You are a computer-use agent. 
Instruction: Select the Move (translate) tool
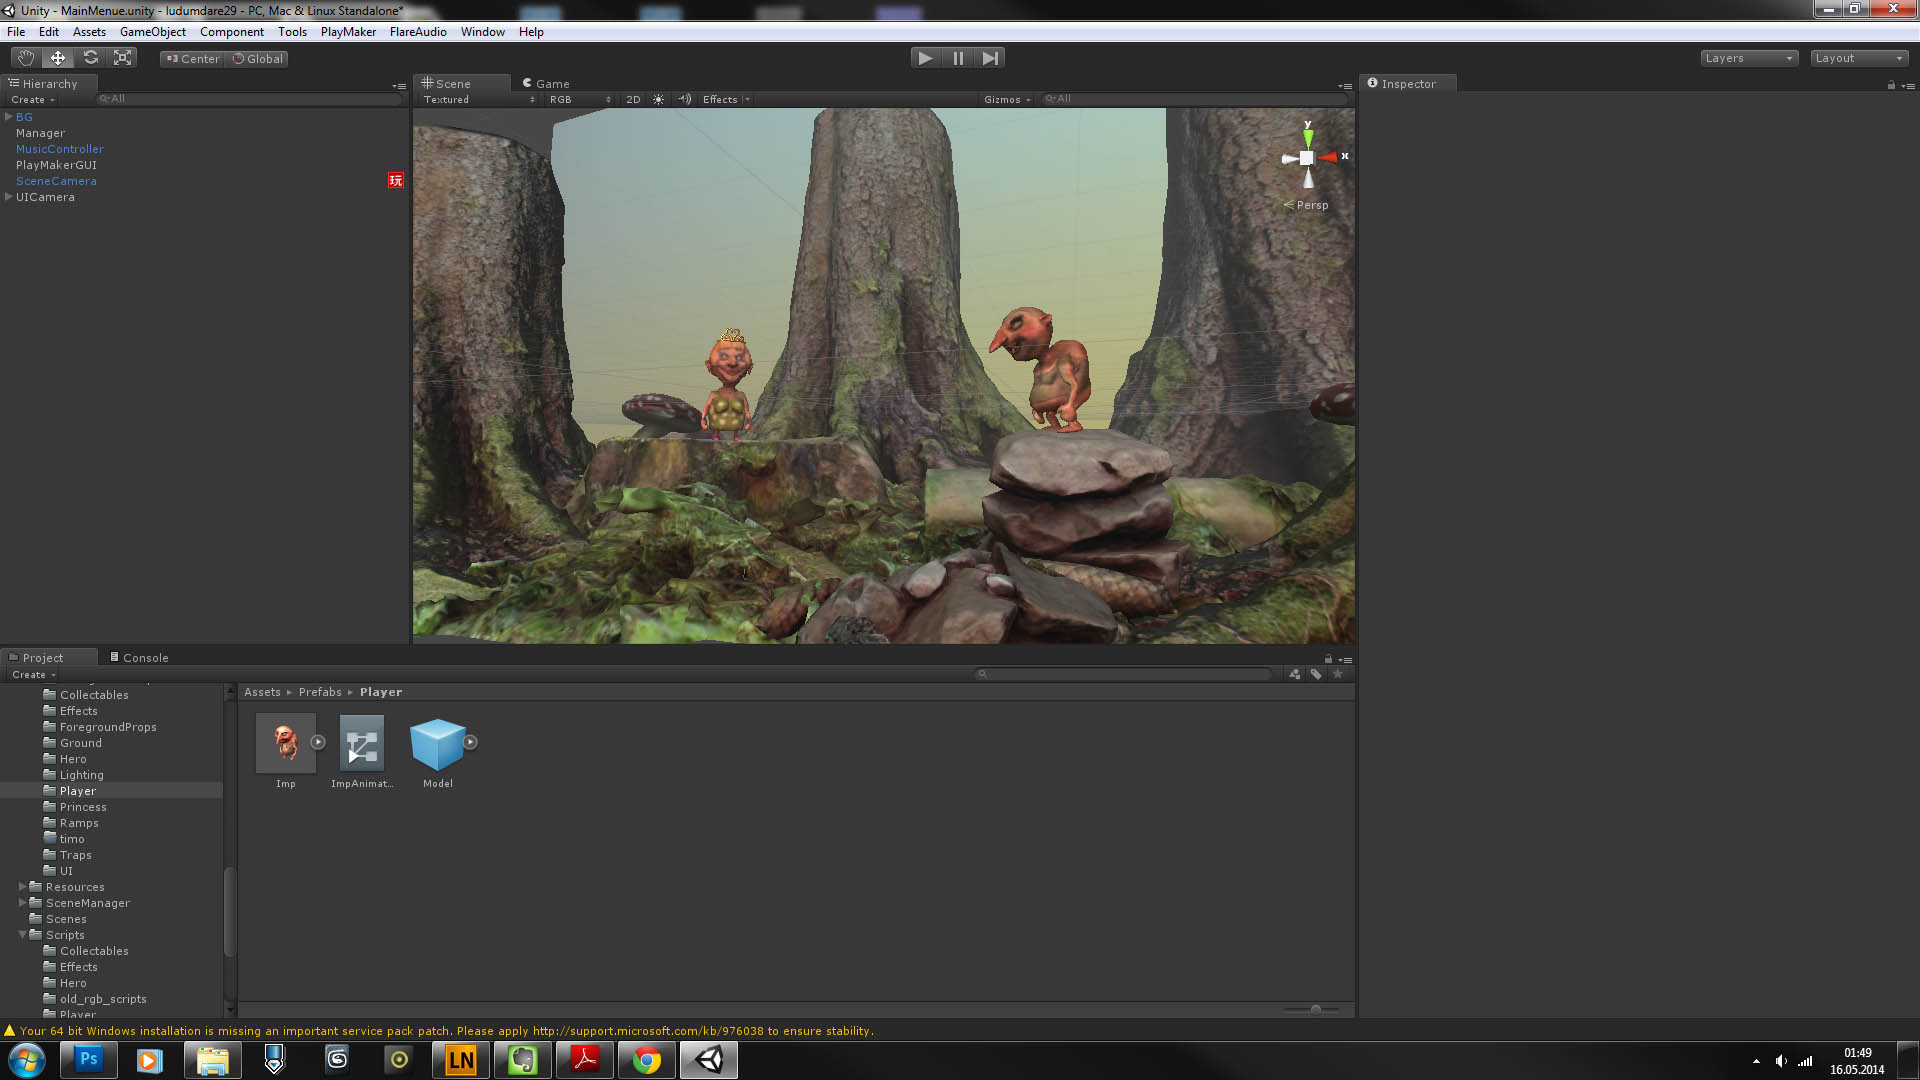coord(58,58)
